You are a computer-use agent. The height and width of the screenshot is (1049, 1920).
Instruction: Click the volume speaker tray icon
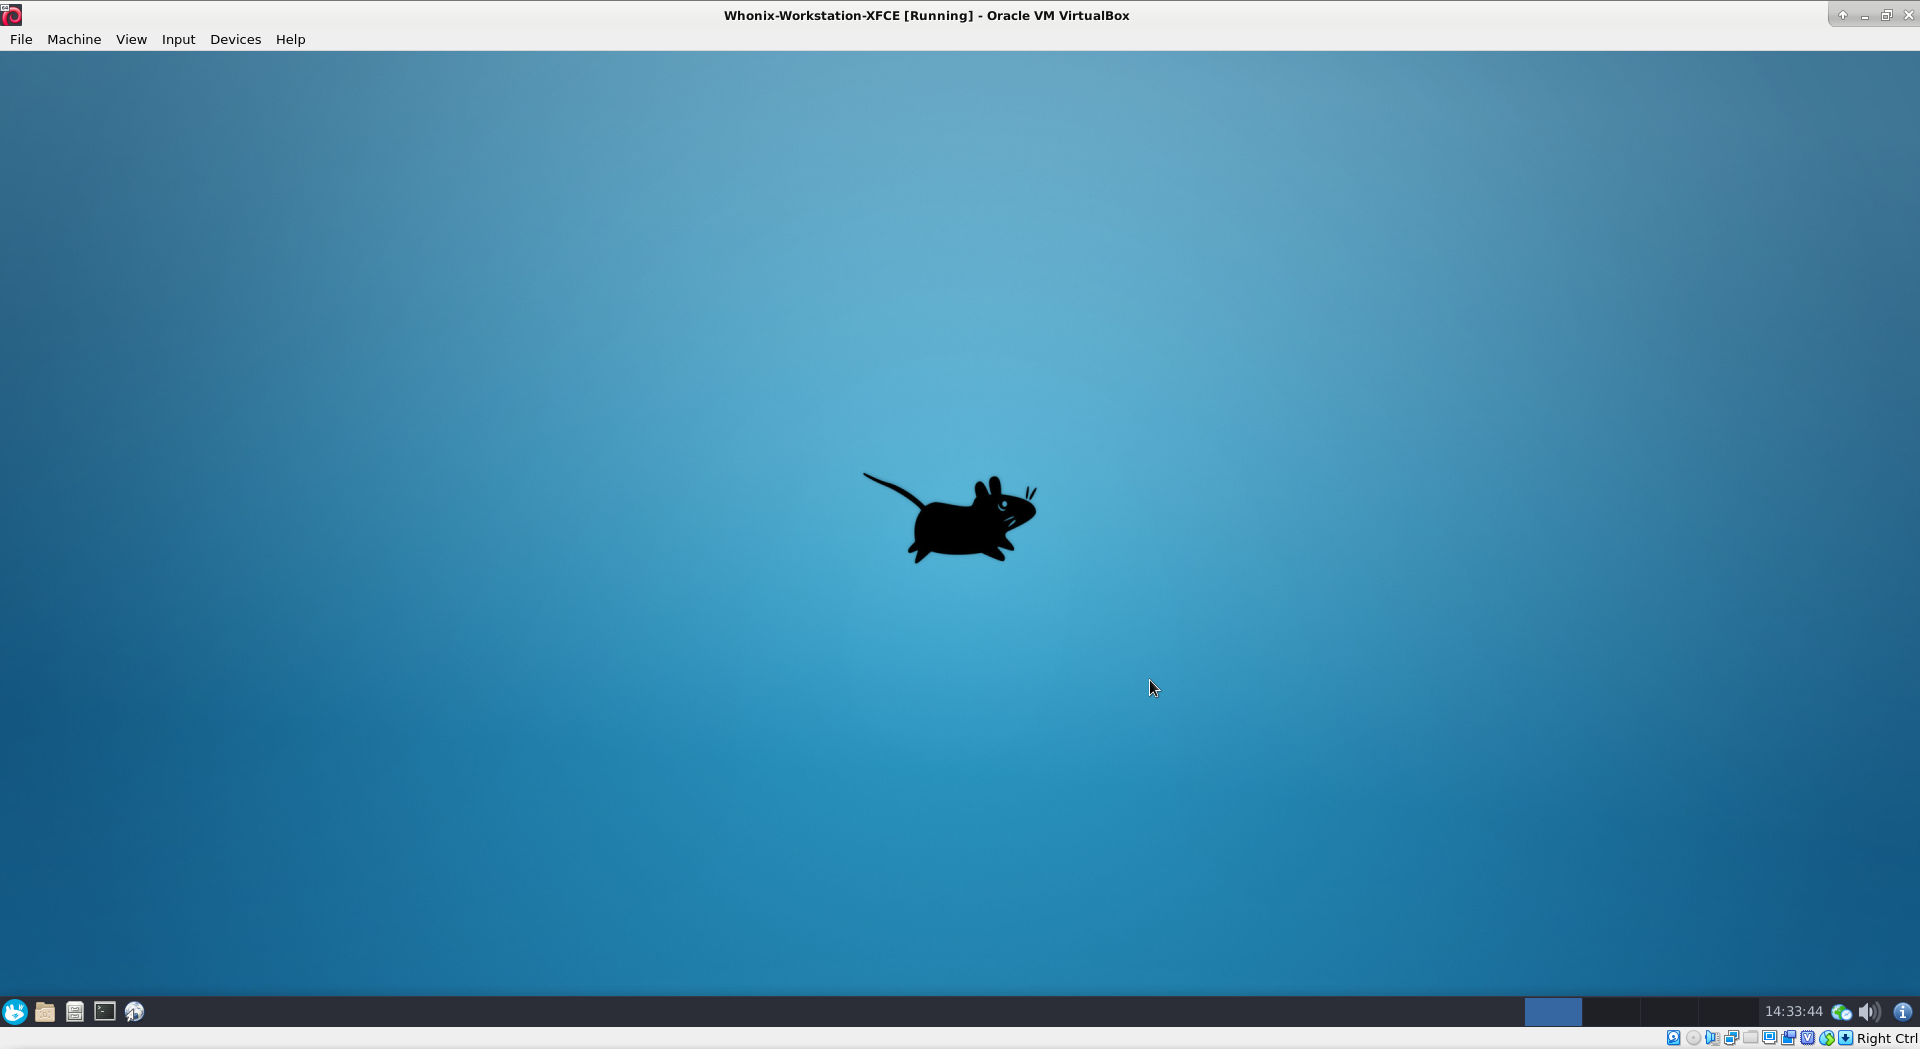[1868, 1012]
